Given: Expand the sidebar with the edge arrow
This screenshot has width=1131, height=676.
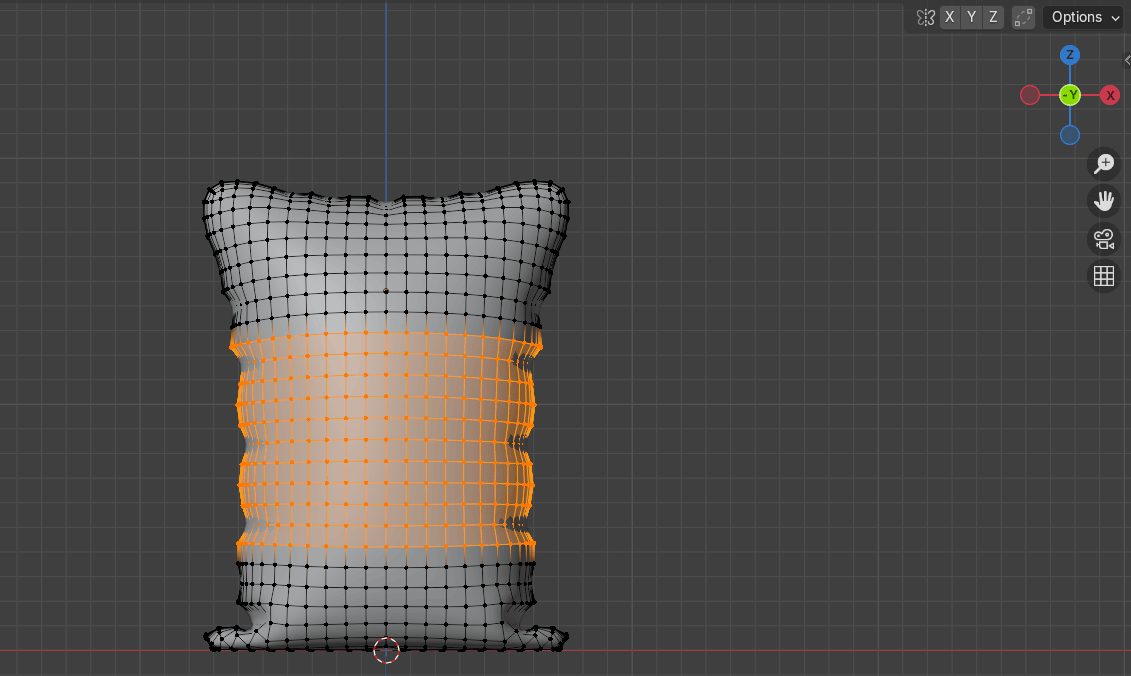Looking at the screenshot, I should tap(1126, 60).
